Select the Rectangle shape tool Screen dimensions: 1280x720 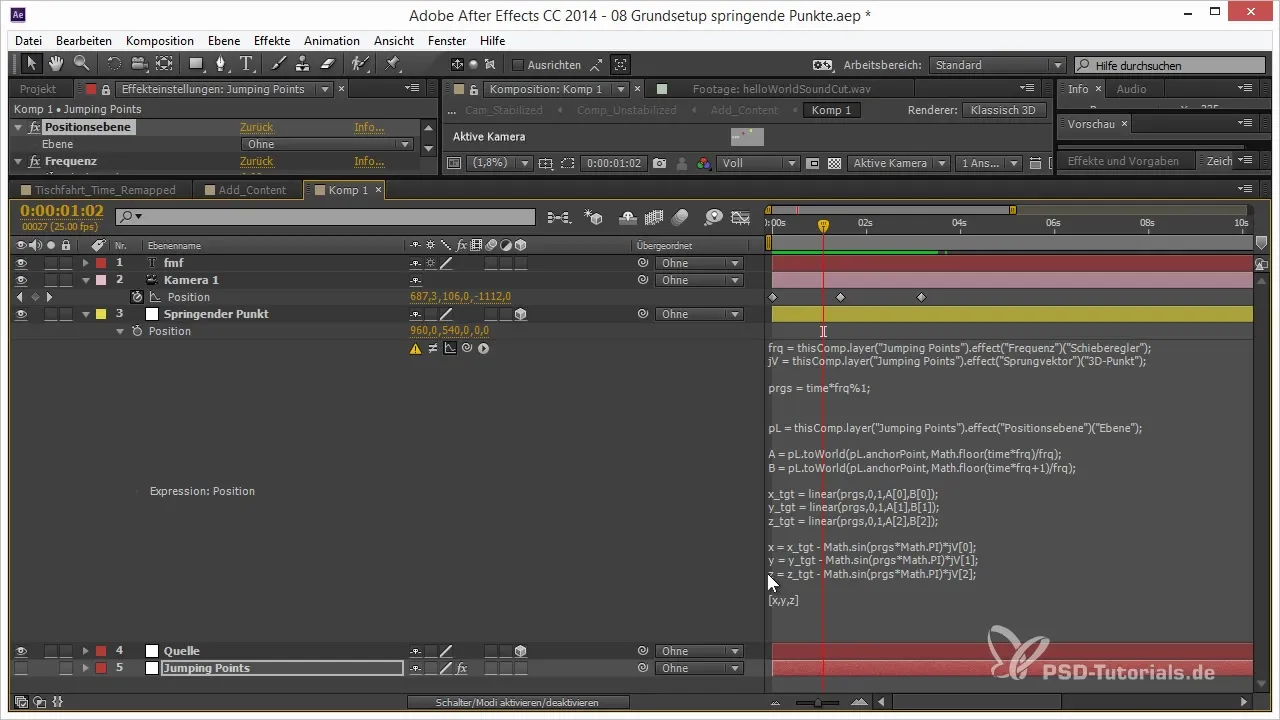click(x=196, y=64)
